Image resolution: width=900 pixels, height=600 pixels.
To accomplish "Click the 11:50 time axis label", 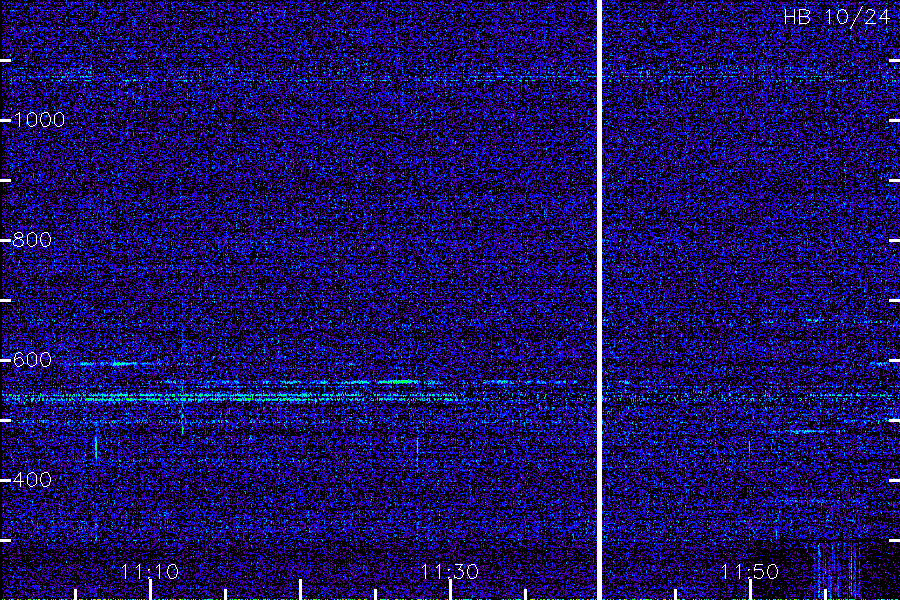I will pyautogui.click(x=749, y=571).
